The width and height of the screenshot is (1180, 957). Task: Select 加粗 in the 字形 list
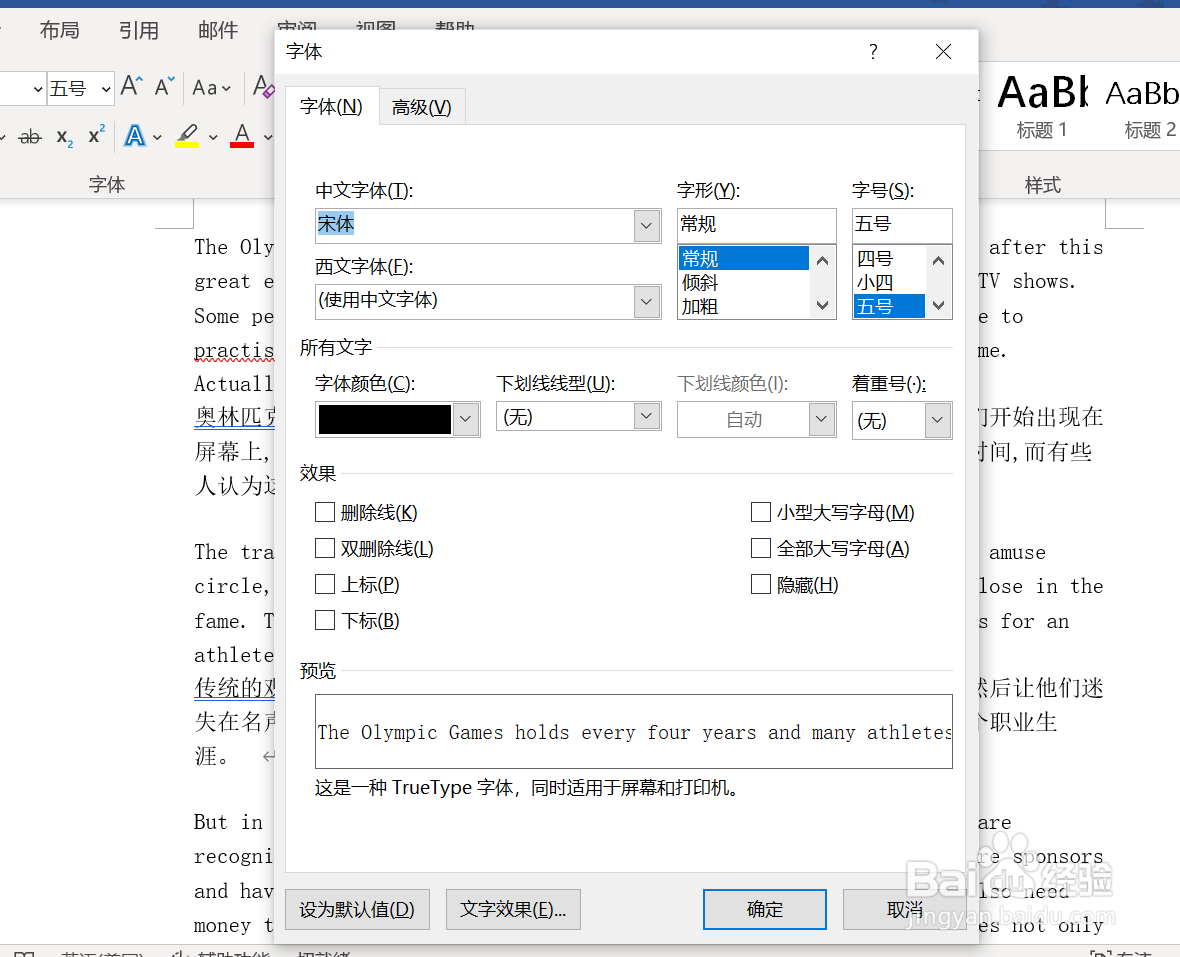pos(744,306)
